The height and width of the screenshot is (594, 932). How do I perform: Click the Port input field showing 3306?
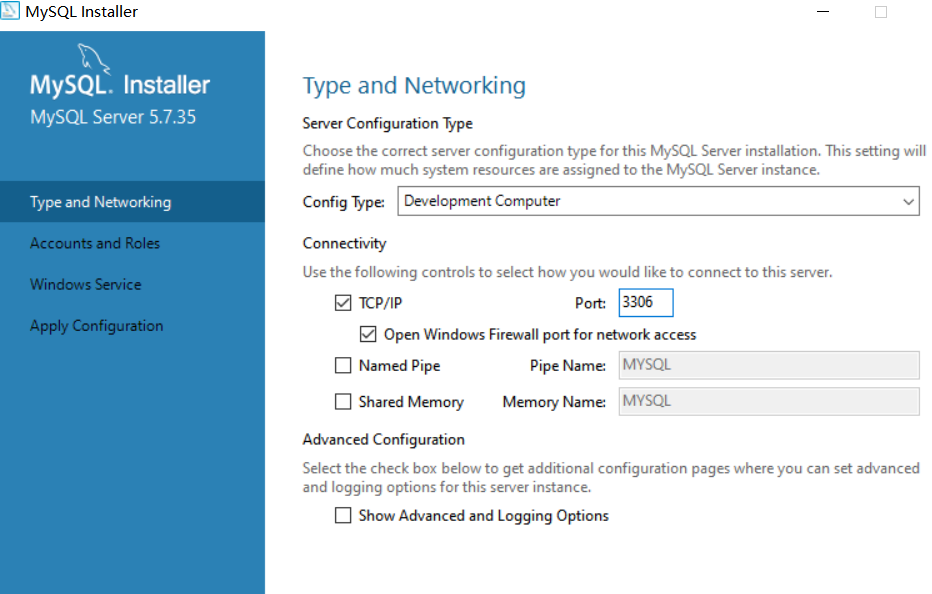click(646, 303)
